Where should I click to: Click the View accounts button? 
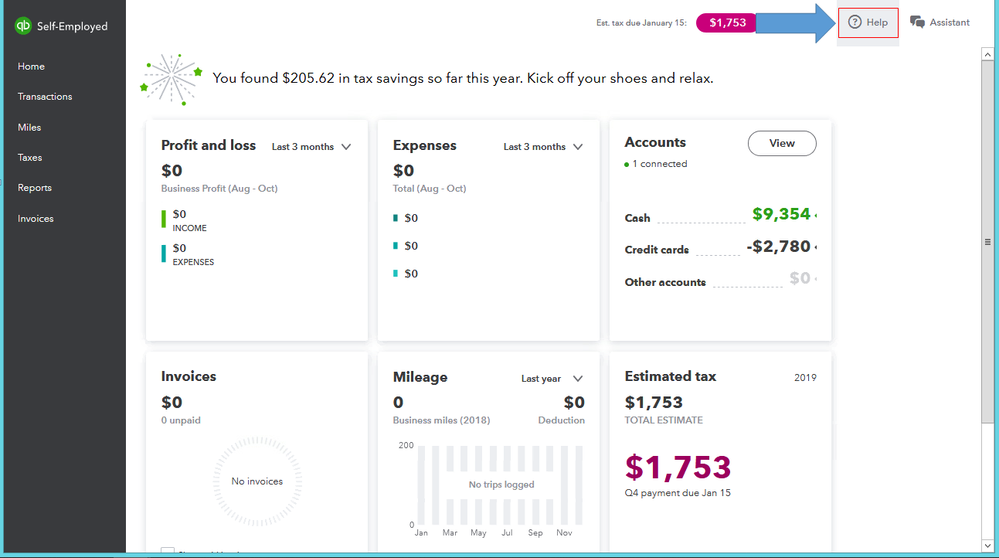[x=782, y=143]
